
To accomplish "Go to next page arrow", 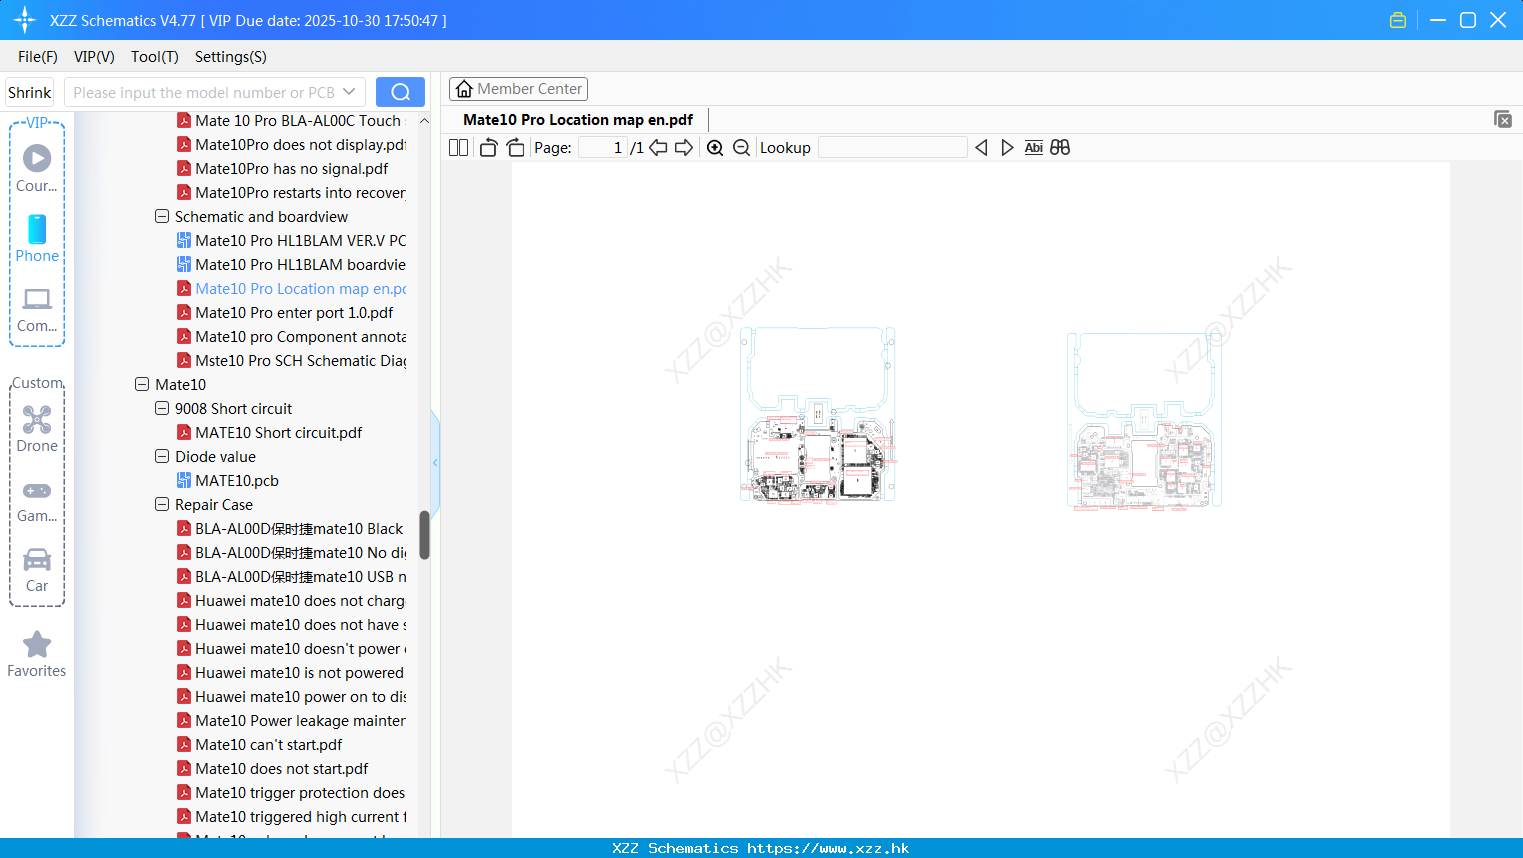I will (684, 147).
